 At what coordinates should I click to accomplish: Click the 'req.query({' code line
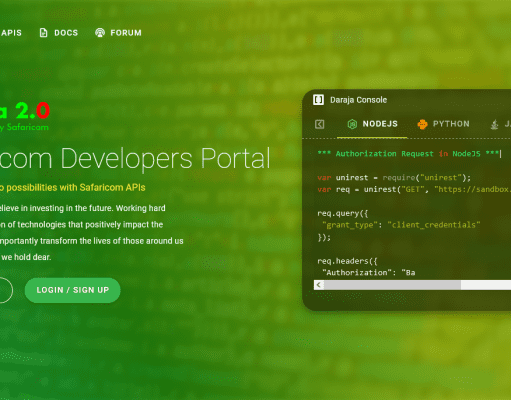[343, 213]
